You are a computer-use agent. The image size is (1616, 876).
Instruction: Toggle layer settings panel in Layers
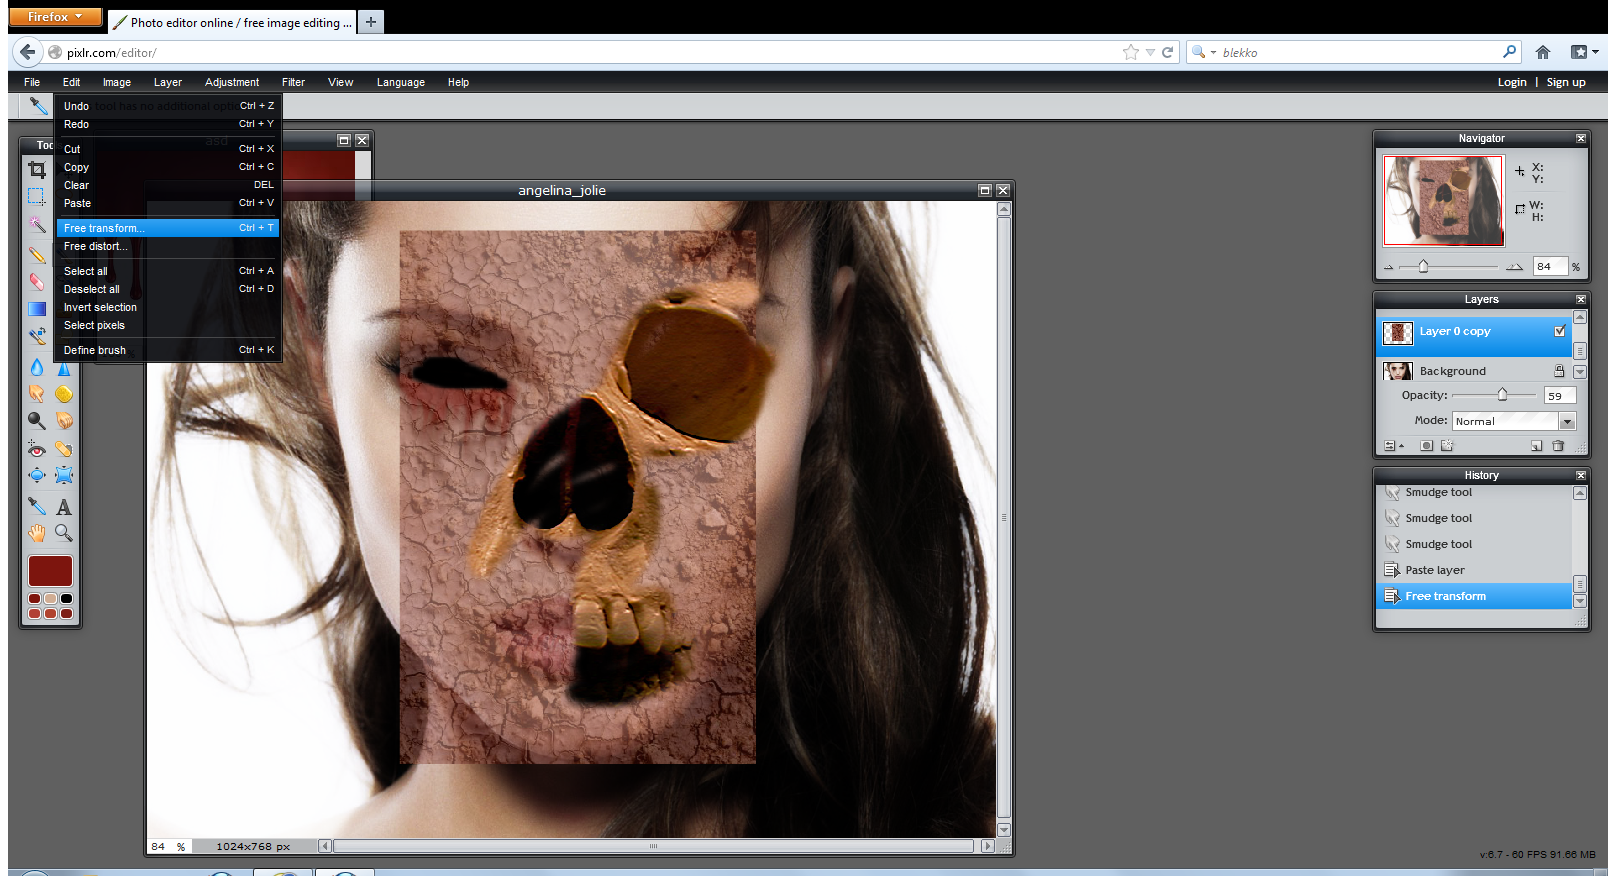click(x=1393, y=446)
